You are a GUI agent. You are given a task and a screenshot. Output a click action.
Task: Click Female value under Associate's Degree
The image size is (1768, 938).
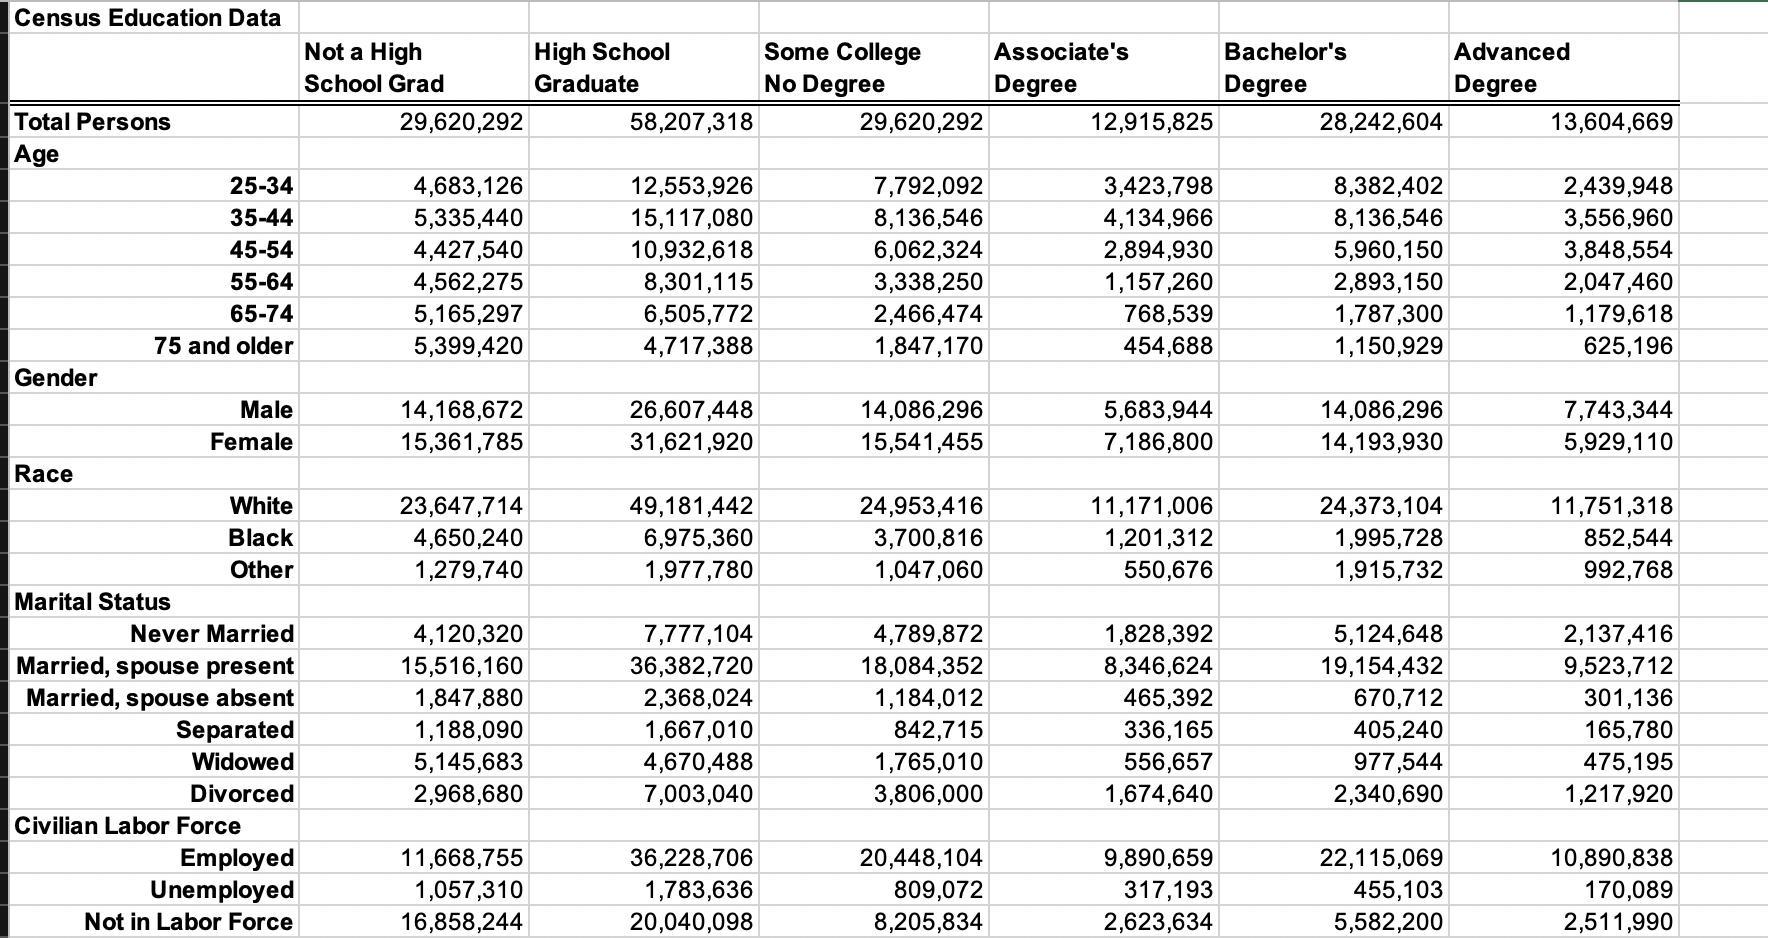point(1158,442)
